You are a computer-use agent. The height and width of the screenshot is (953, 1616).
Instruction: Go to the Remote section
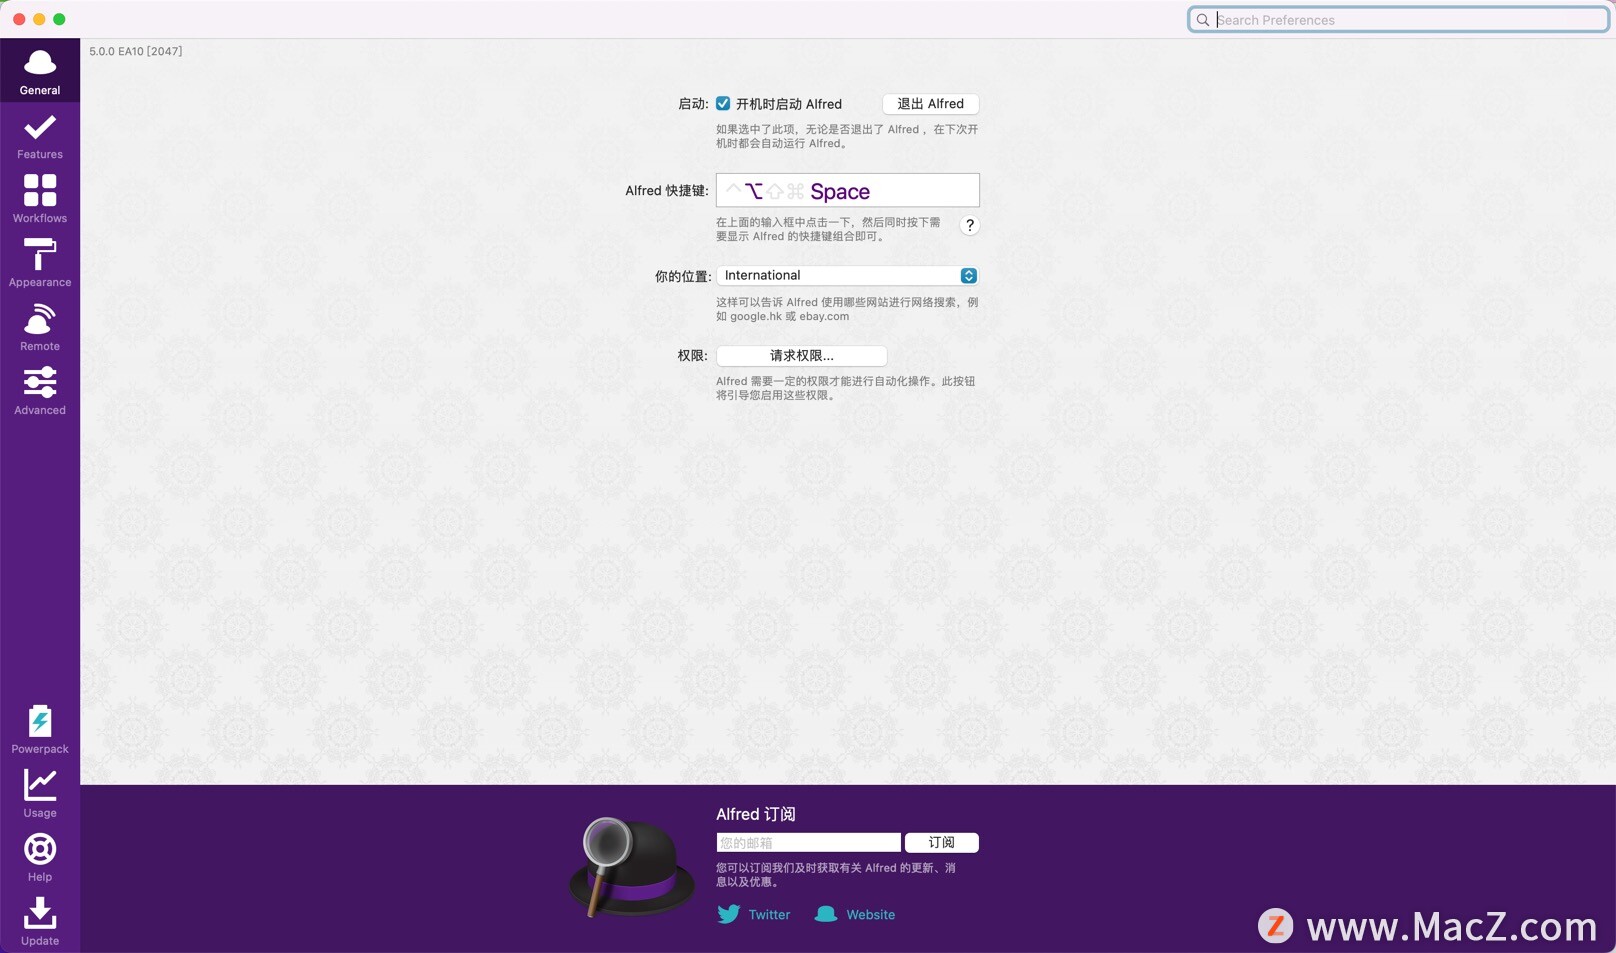[x=40, y=327]
